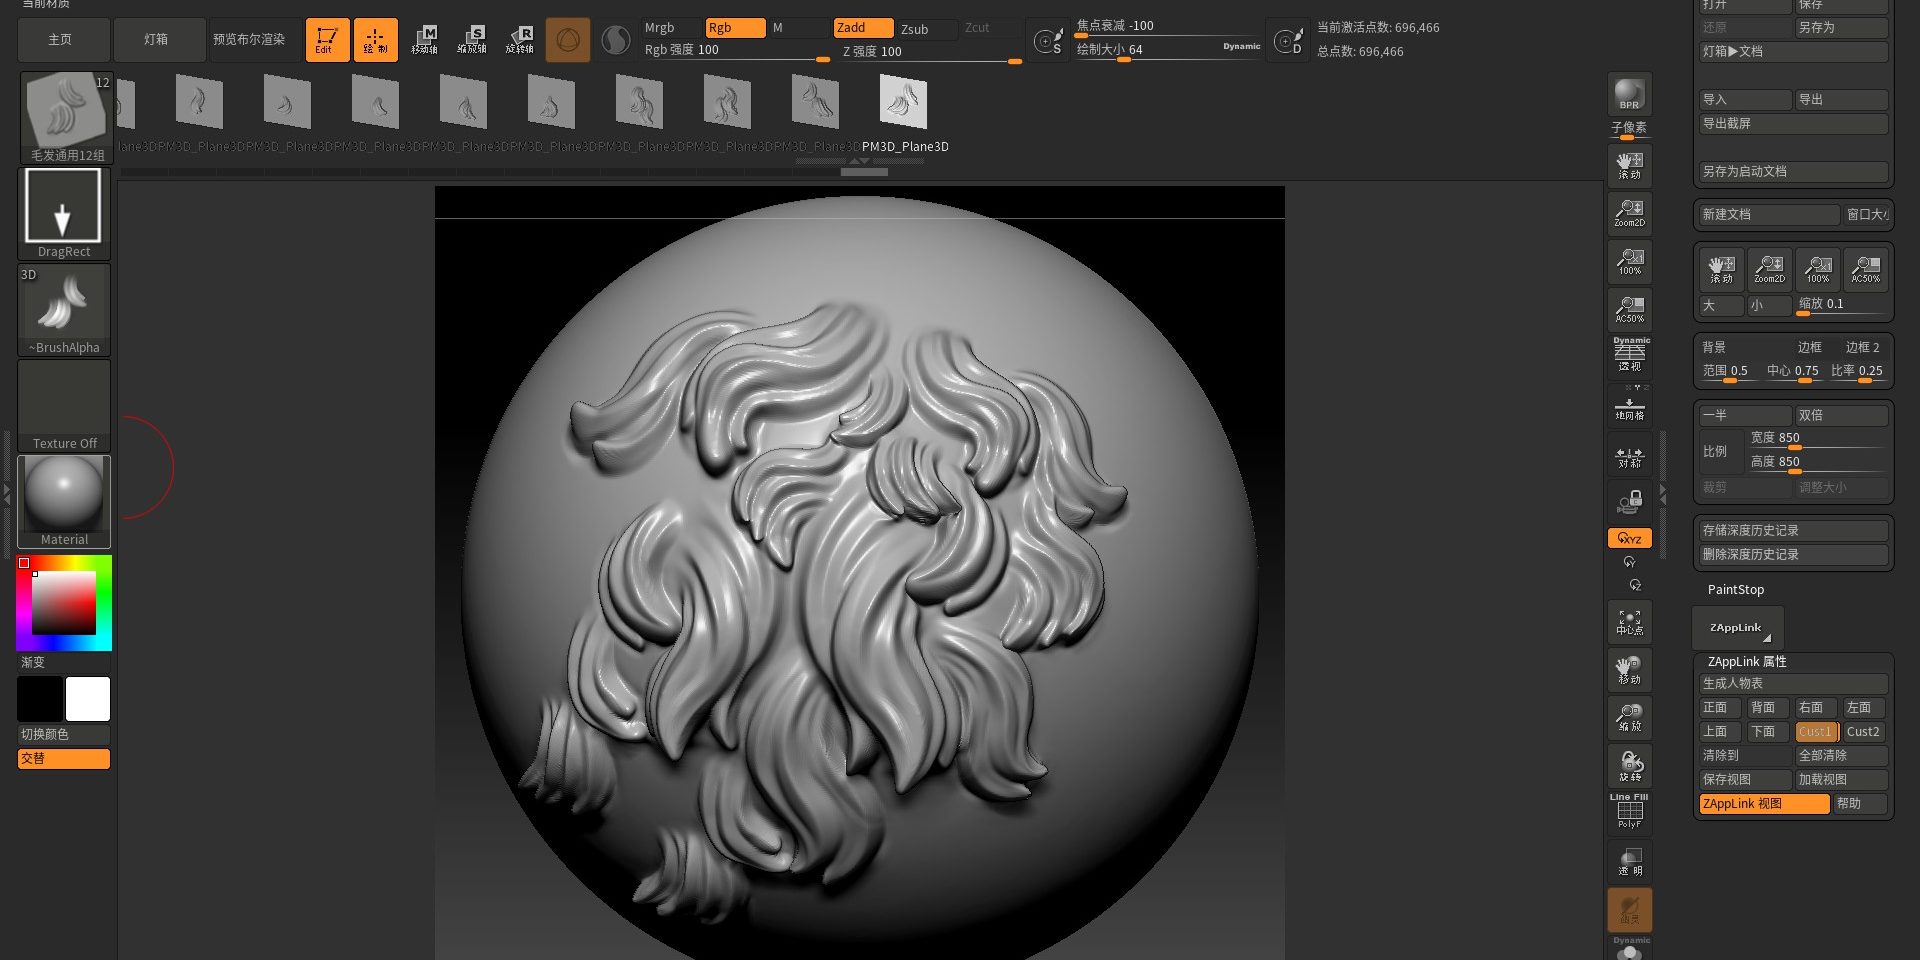This screenshot has height=960, width=1920.
Task: Open the 灯箱 (LightBox) tab
Action: point(157,40)
